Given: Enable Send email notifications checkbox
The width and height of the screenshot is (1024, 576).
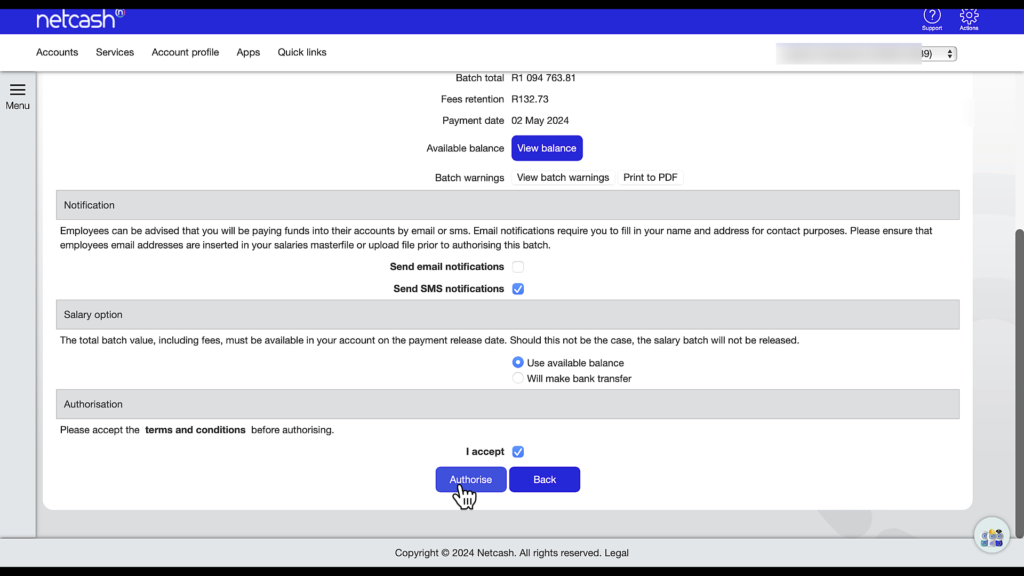Looking at the screenshot, I should pos(518,266).
